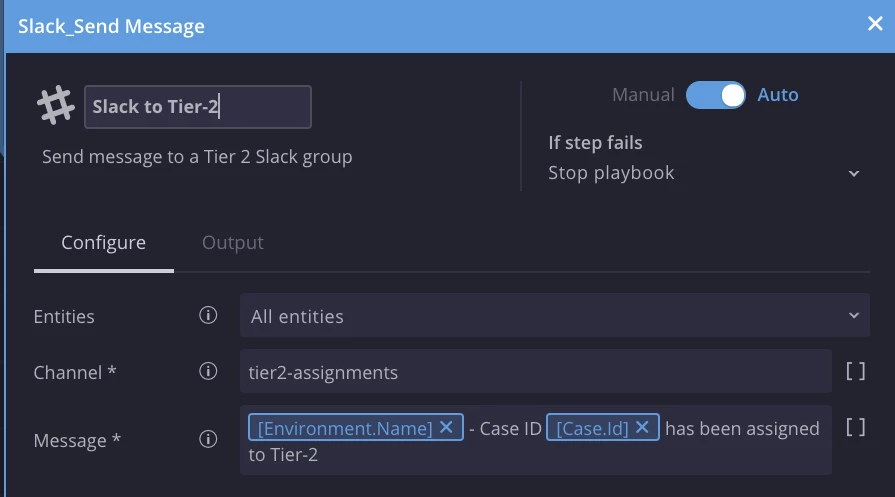Expand the Entities dropdown
The image size is (895, 497).
click(554, 316)
